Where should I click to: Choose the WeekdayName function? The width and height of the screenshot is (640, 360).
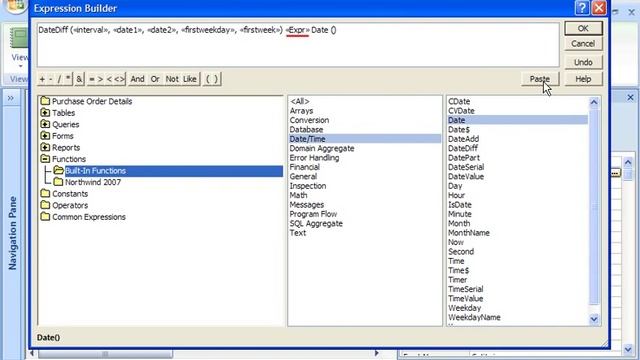pos(474,317)
